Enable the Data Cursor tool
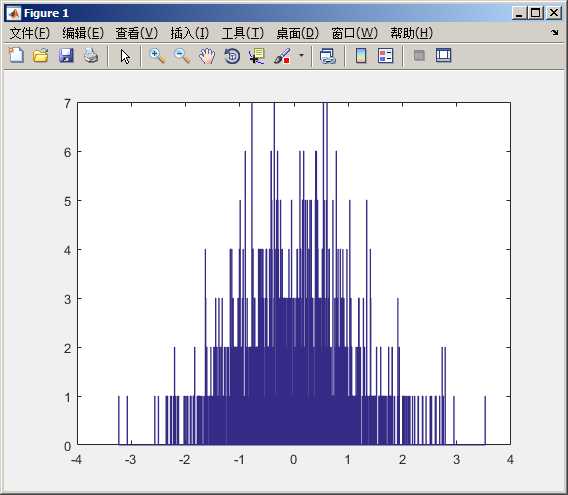568x495 pixels. click(x=257, y=56)
